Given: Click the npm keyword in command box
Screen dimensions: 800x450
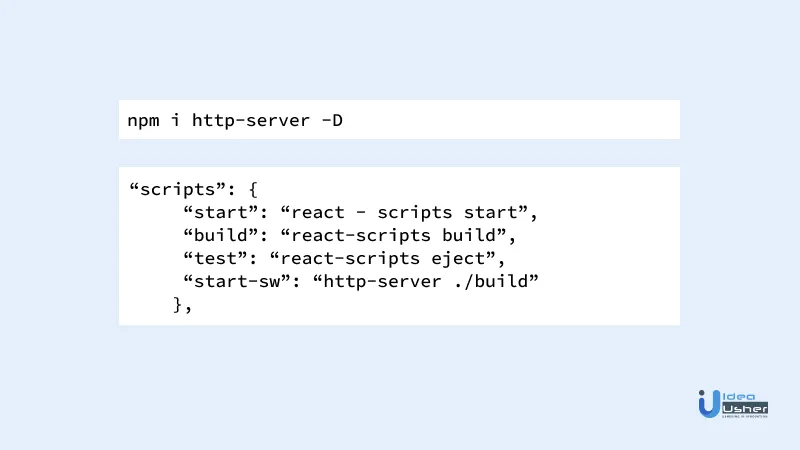Looking at the screenshot, I should [143, 121].
